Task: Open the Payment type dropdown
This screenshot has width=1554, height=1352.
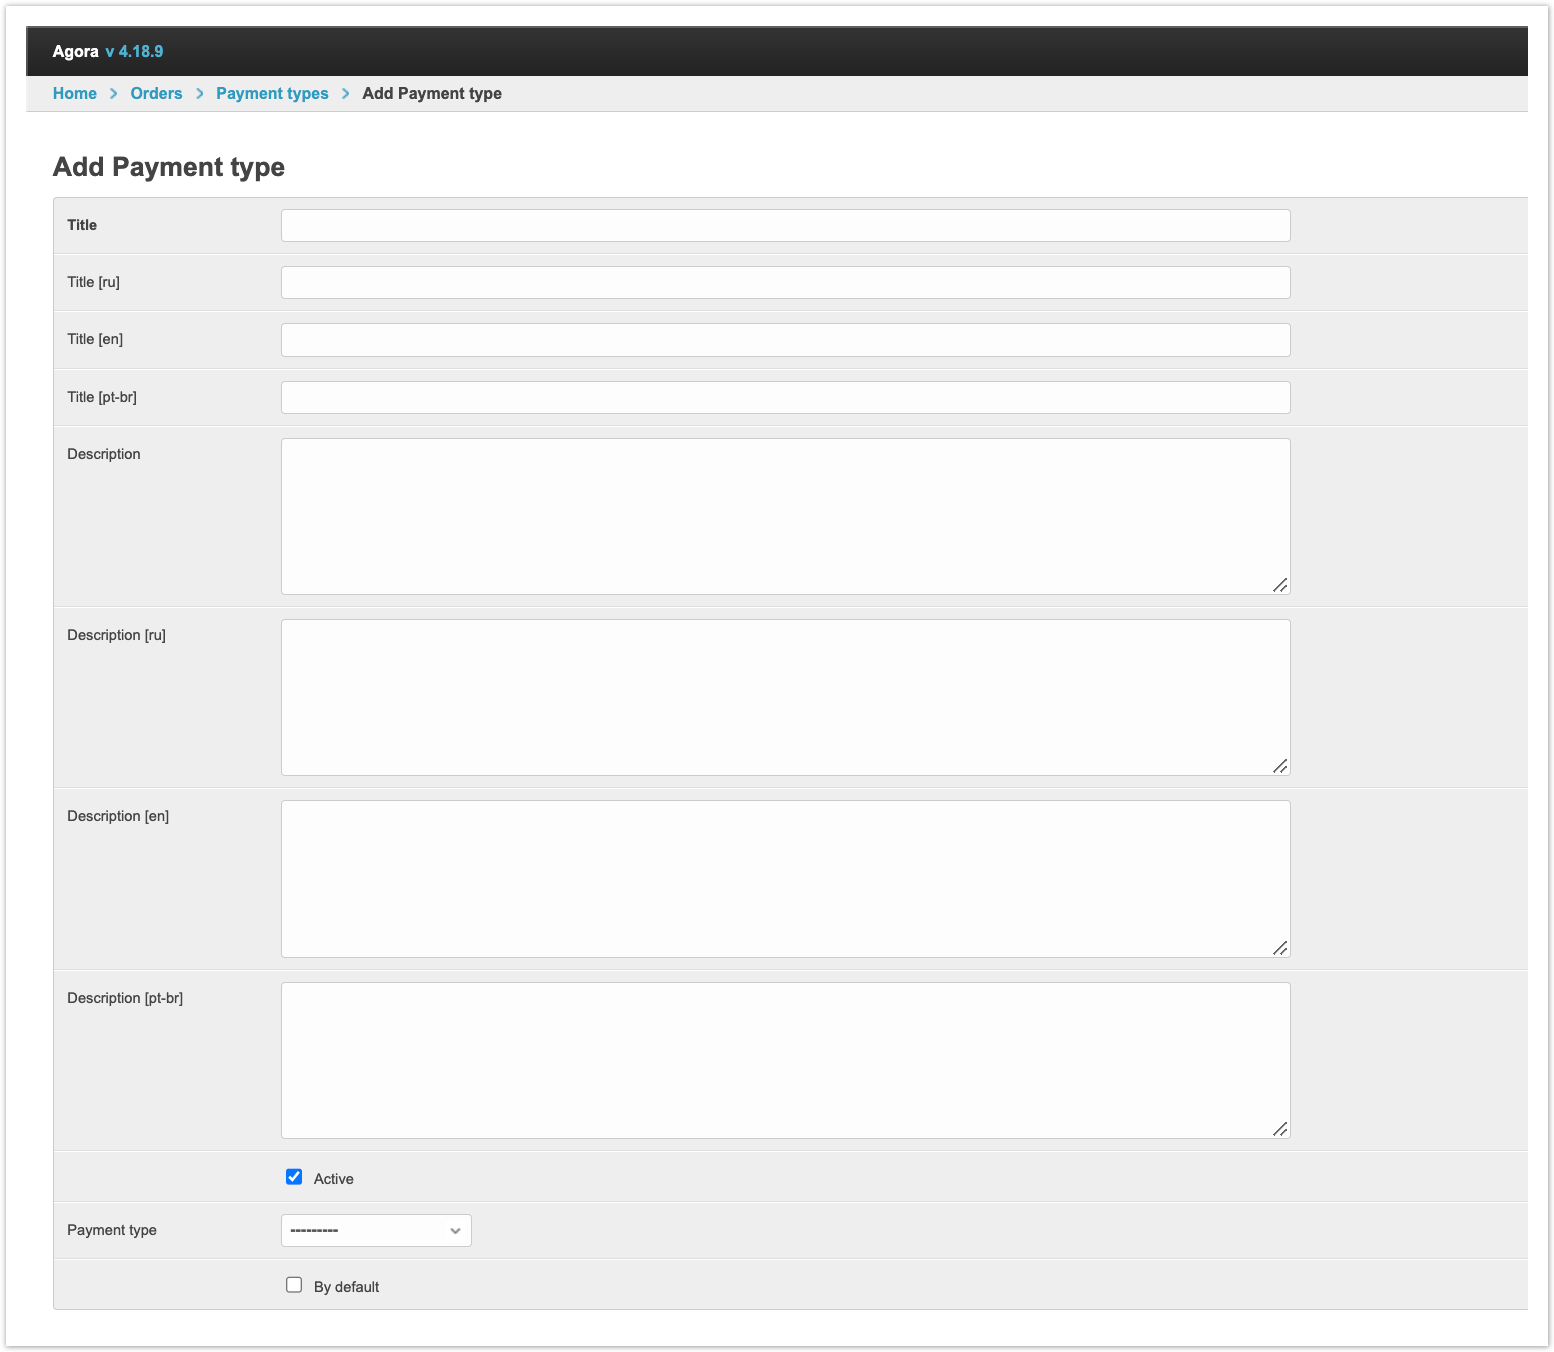Action: [375, 1230]
